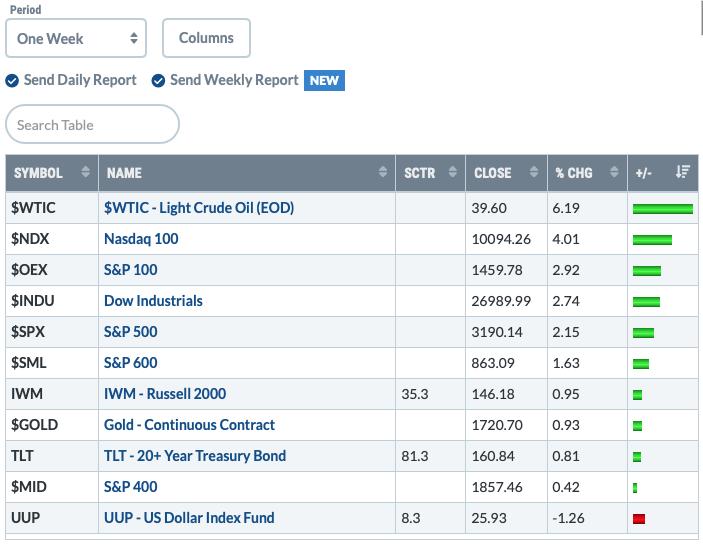Open the Nasdaq 100 link
The width and height of the screenshot is (703, 544).
pyautogui.click(x=141, y=239)
